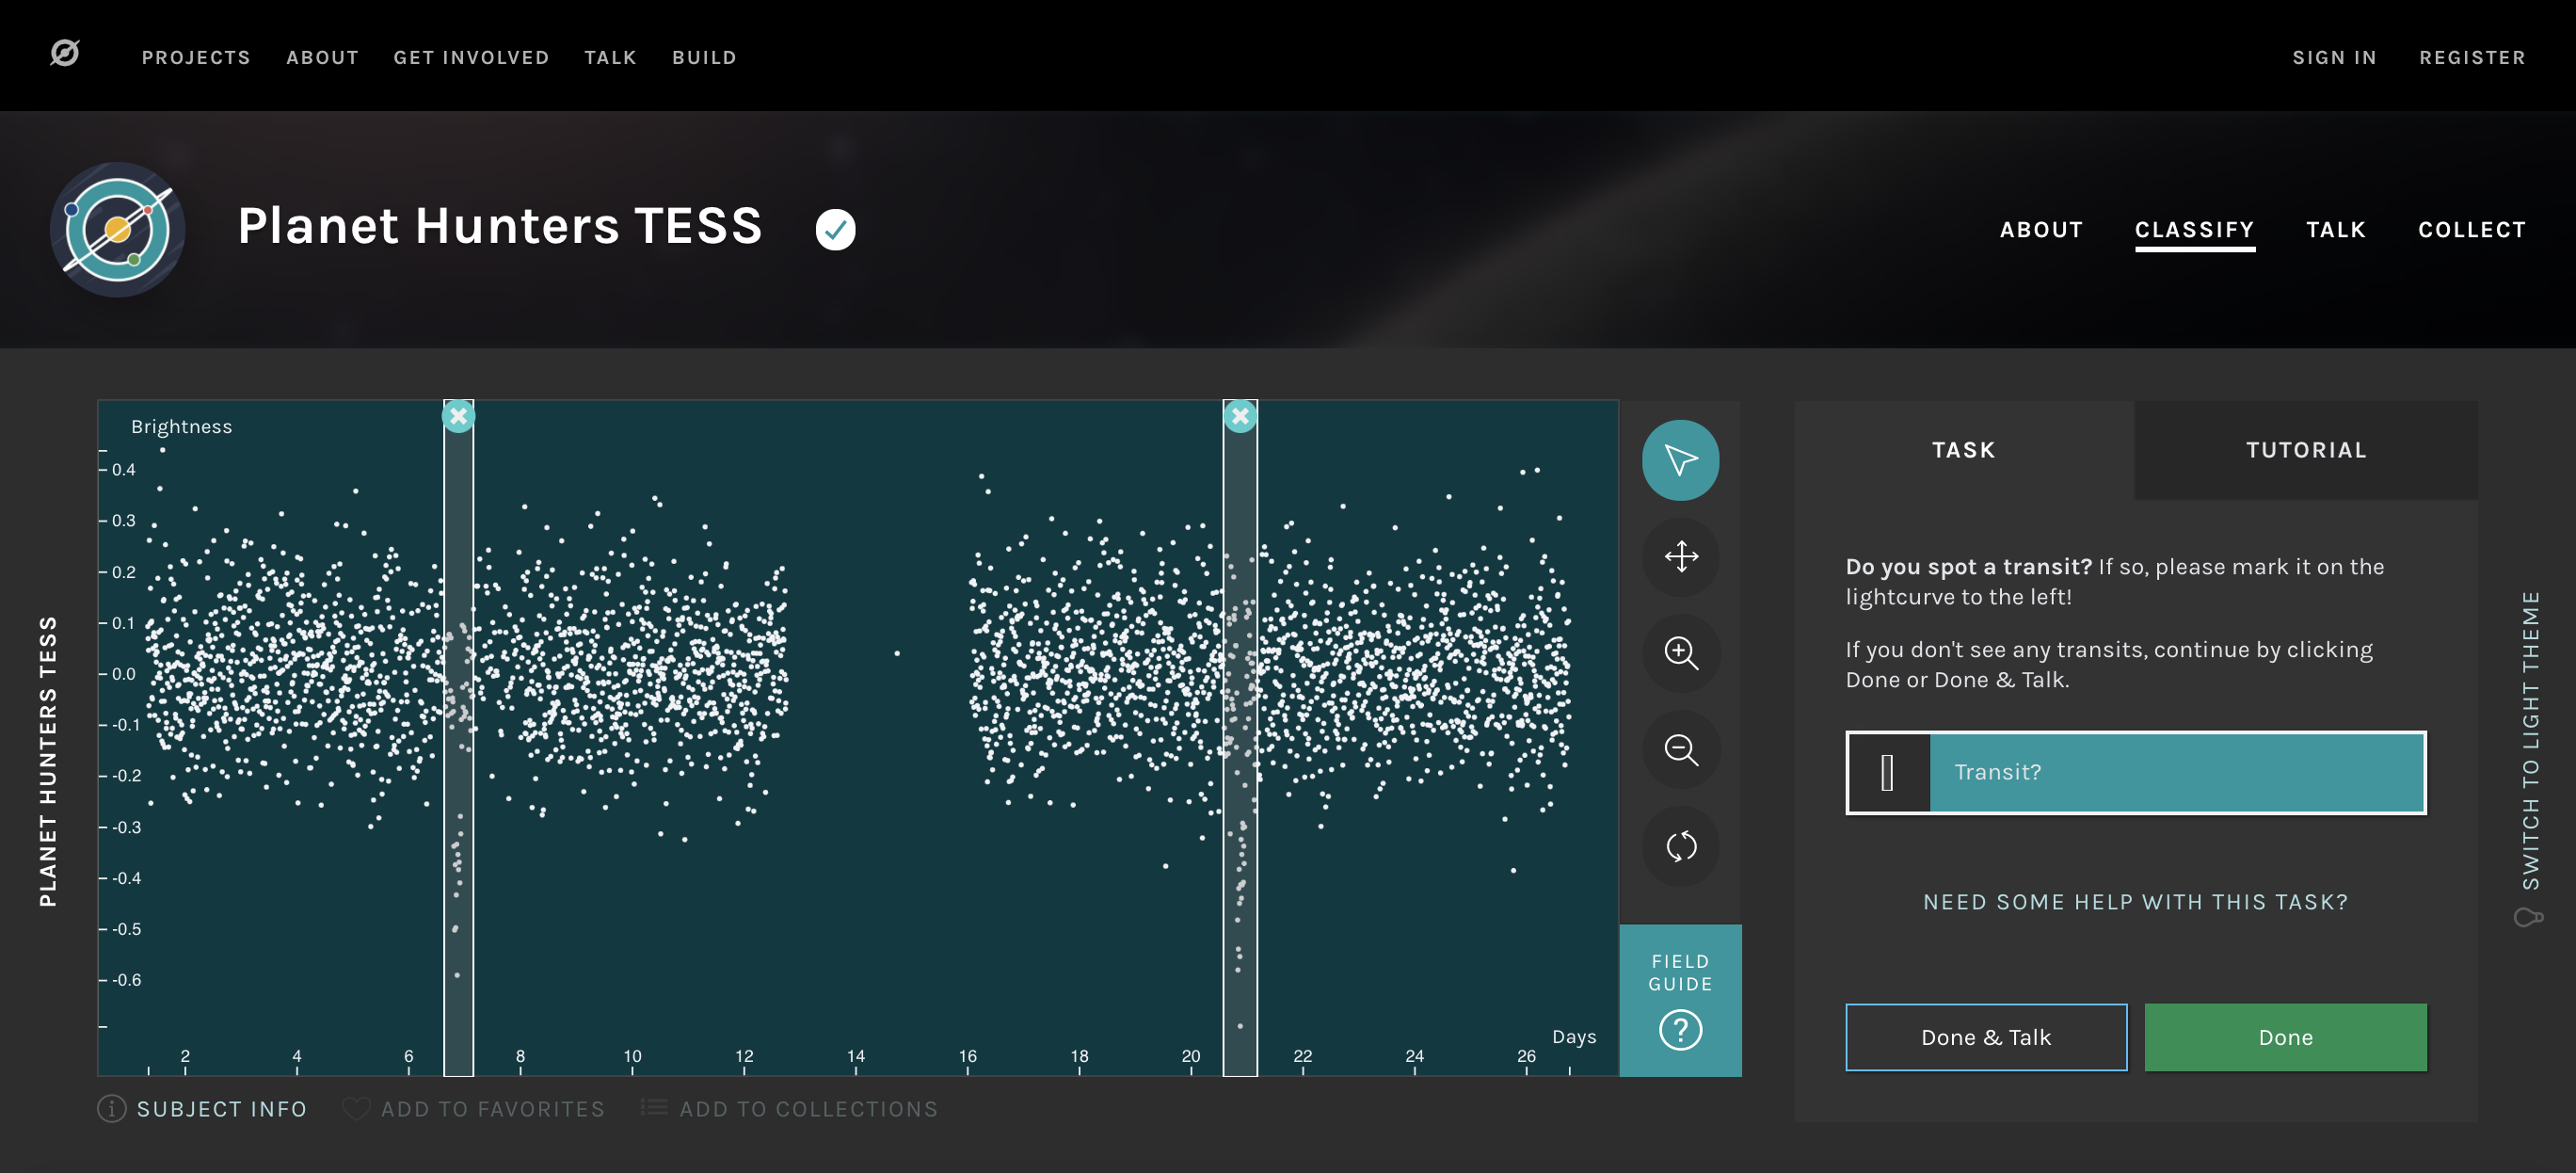Reset the lightcurve view
Image resolution: width=2576 pixels, height=1173 pixels.
pos(1680,846)
